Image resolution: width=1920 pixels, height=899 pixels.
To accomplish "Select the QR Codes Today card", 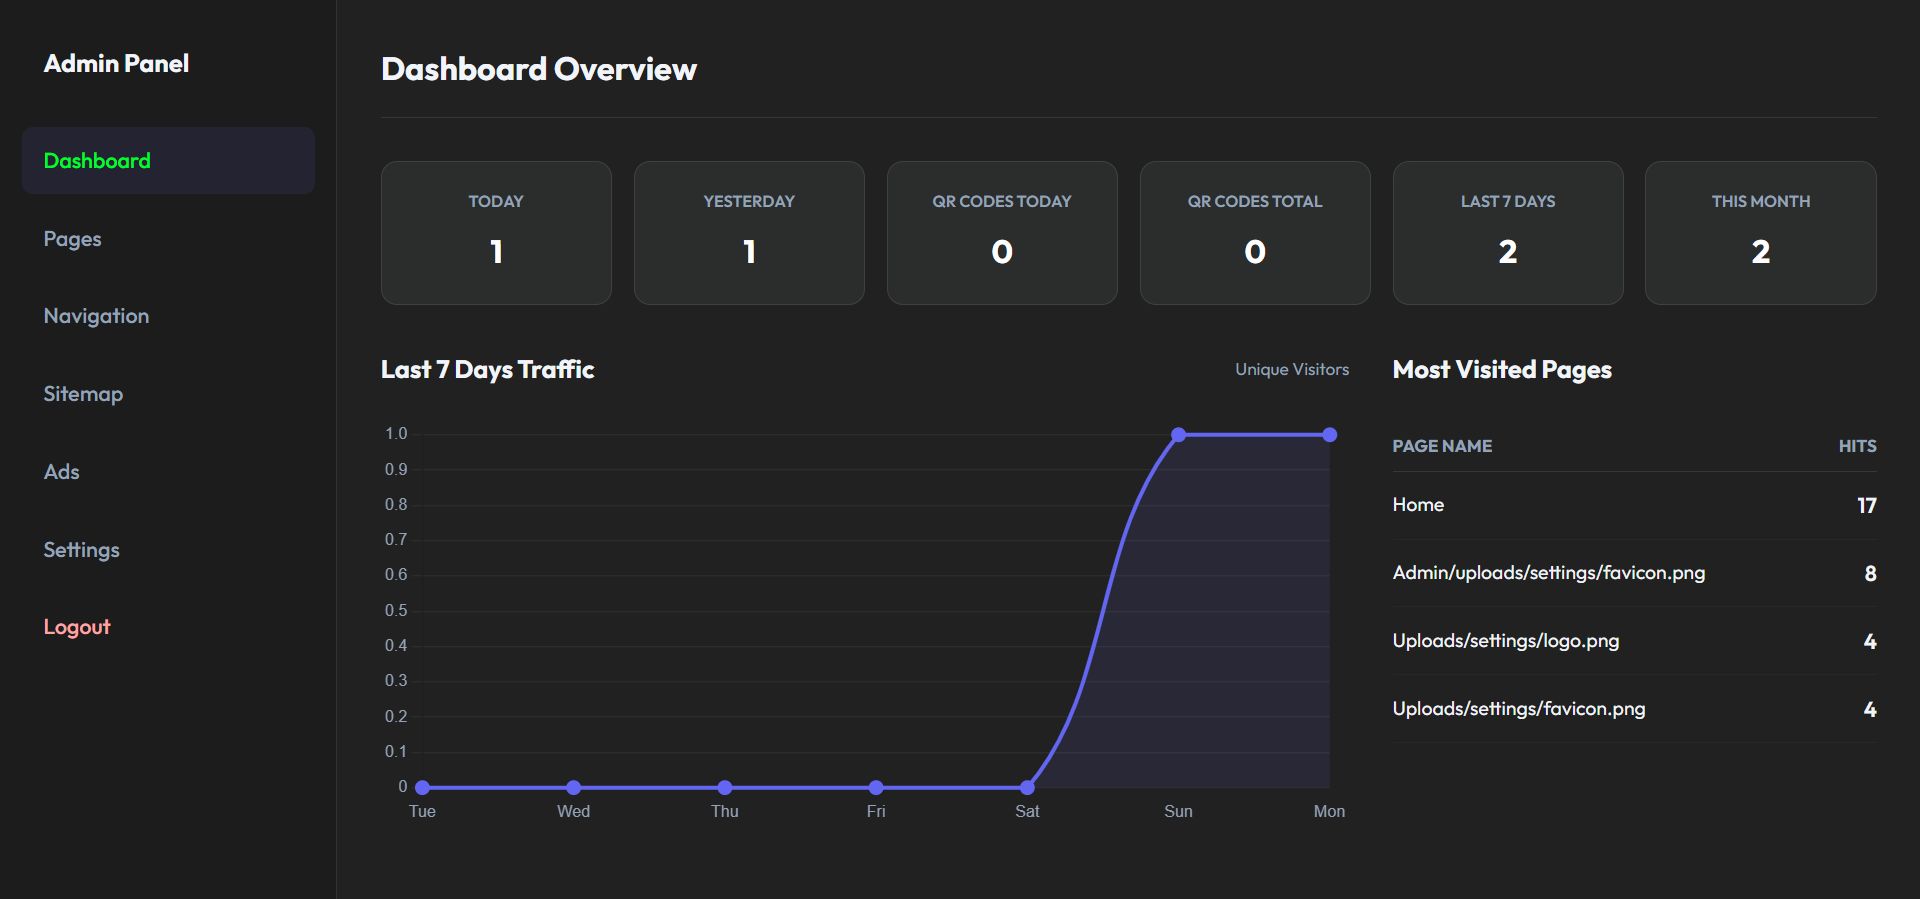I will pos(1002,233).
